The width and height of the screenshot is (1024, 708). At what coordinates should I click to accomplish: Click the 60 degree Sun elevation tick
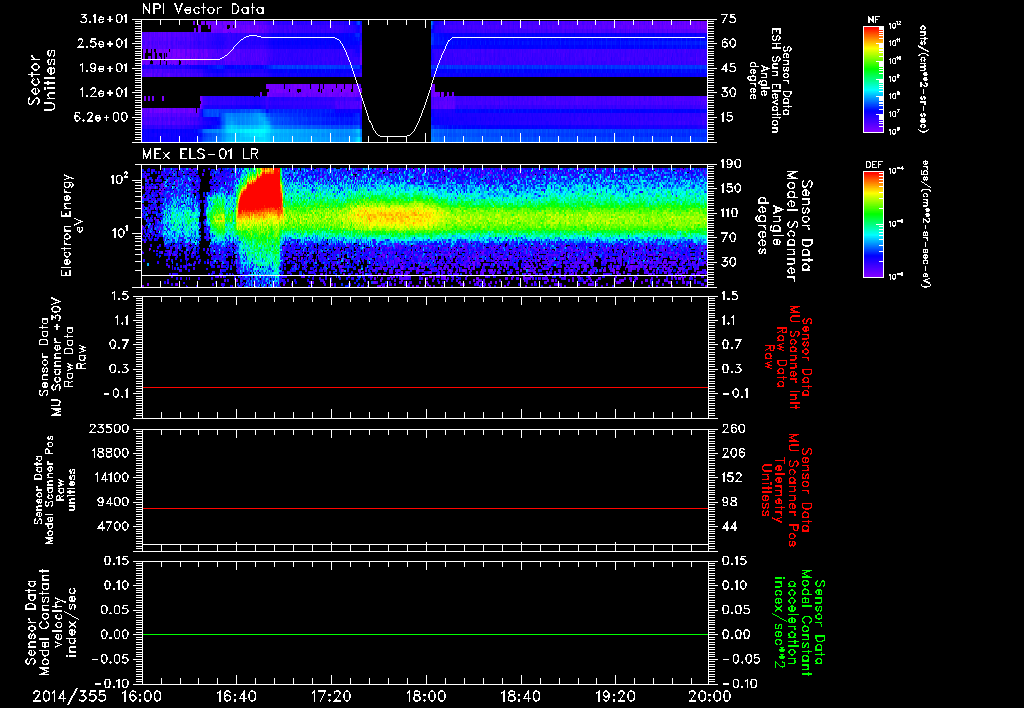pyautogui.click(x=729, y=43)
